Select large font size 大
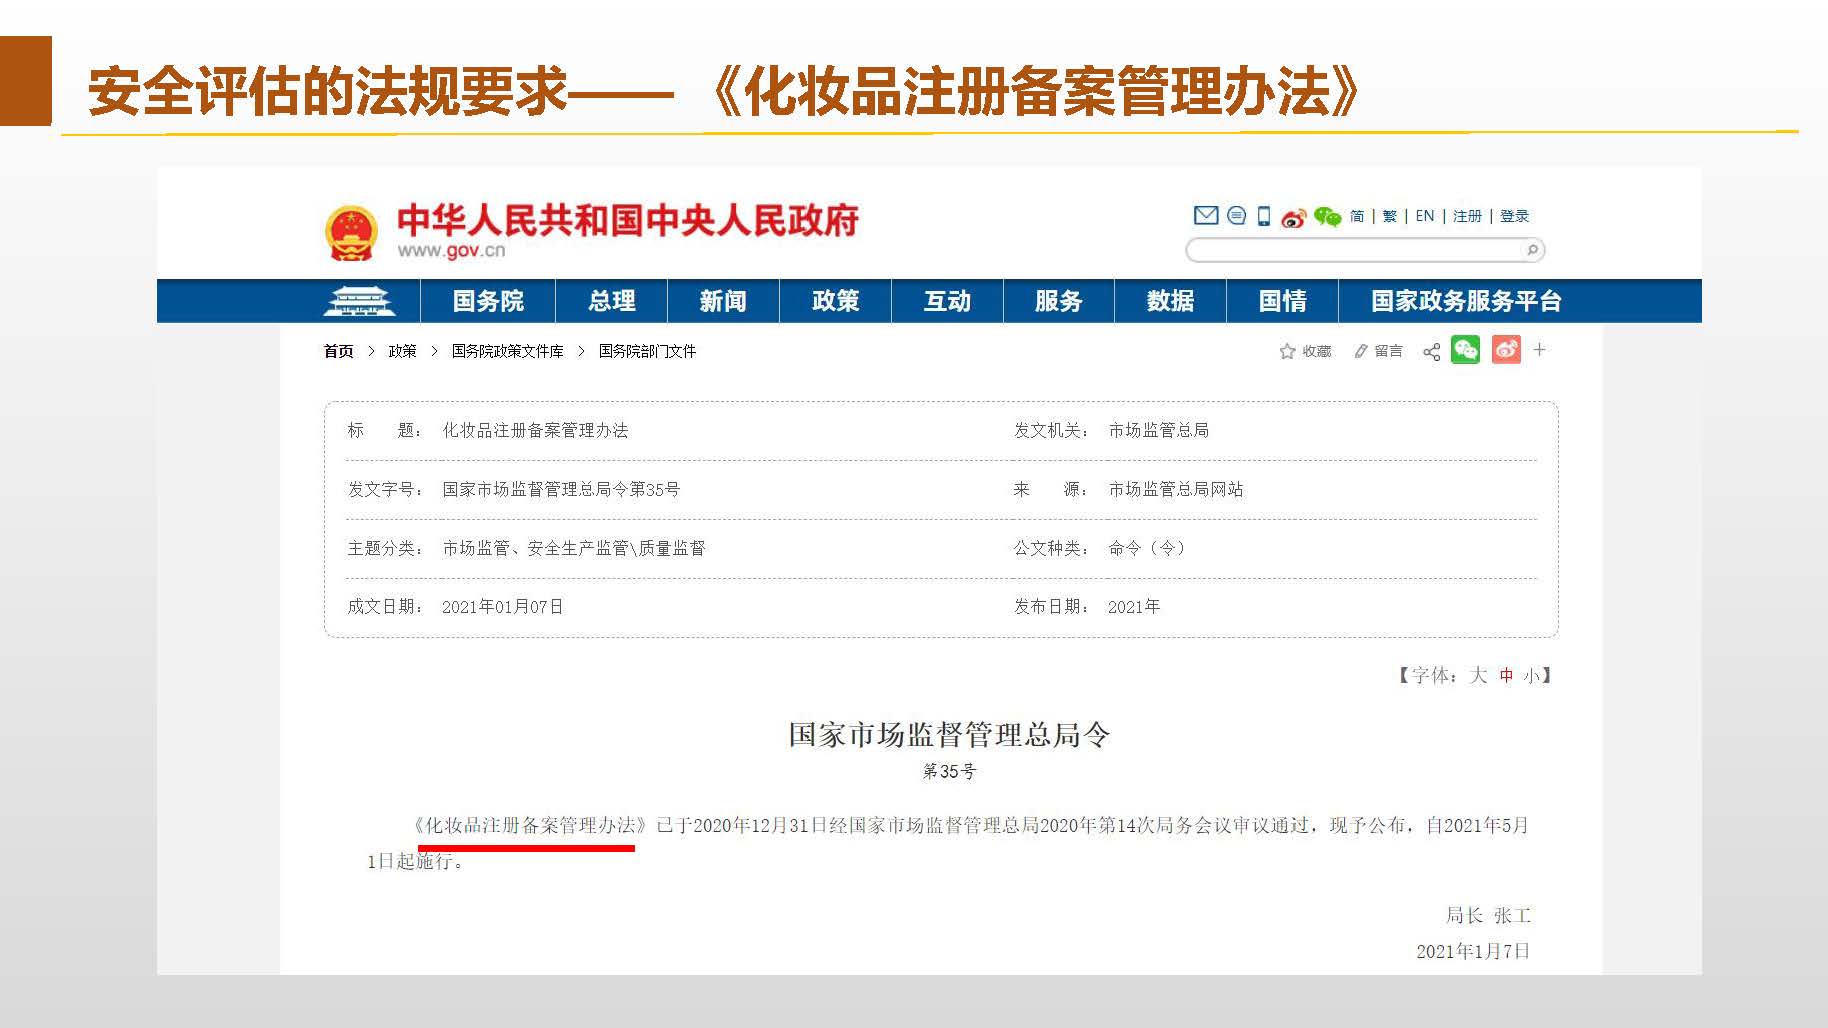This screenshot has width=1828, height=1028. [x=1478, y=675]
